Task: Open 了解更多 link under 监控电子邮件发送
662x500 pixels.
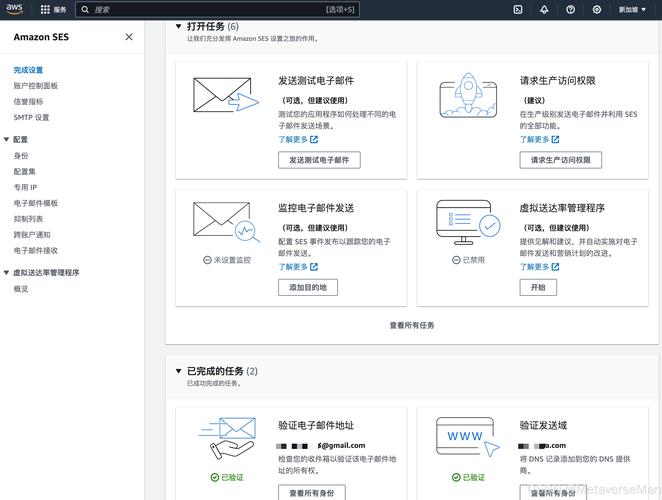Action: (298, 267)
